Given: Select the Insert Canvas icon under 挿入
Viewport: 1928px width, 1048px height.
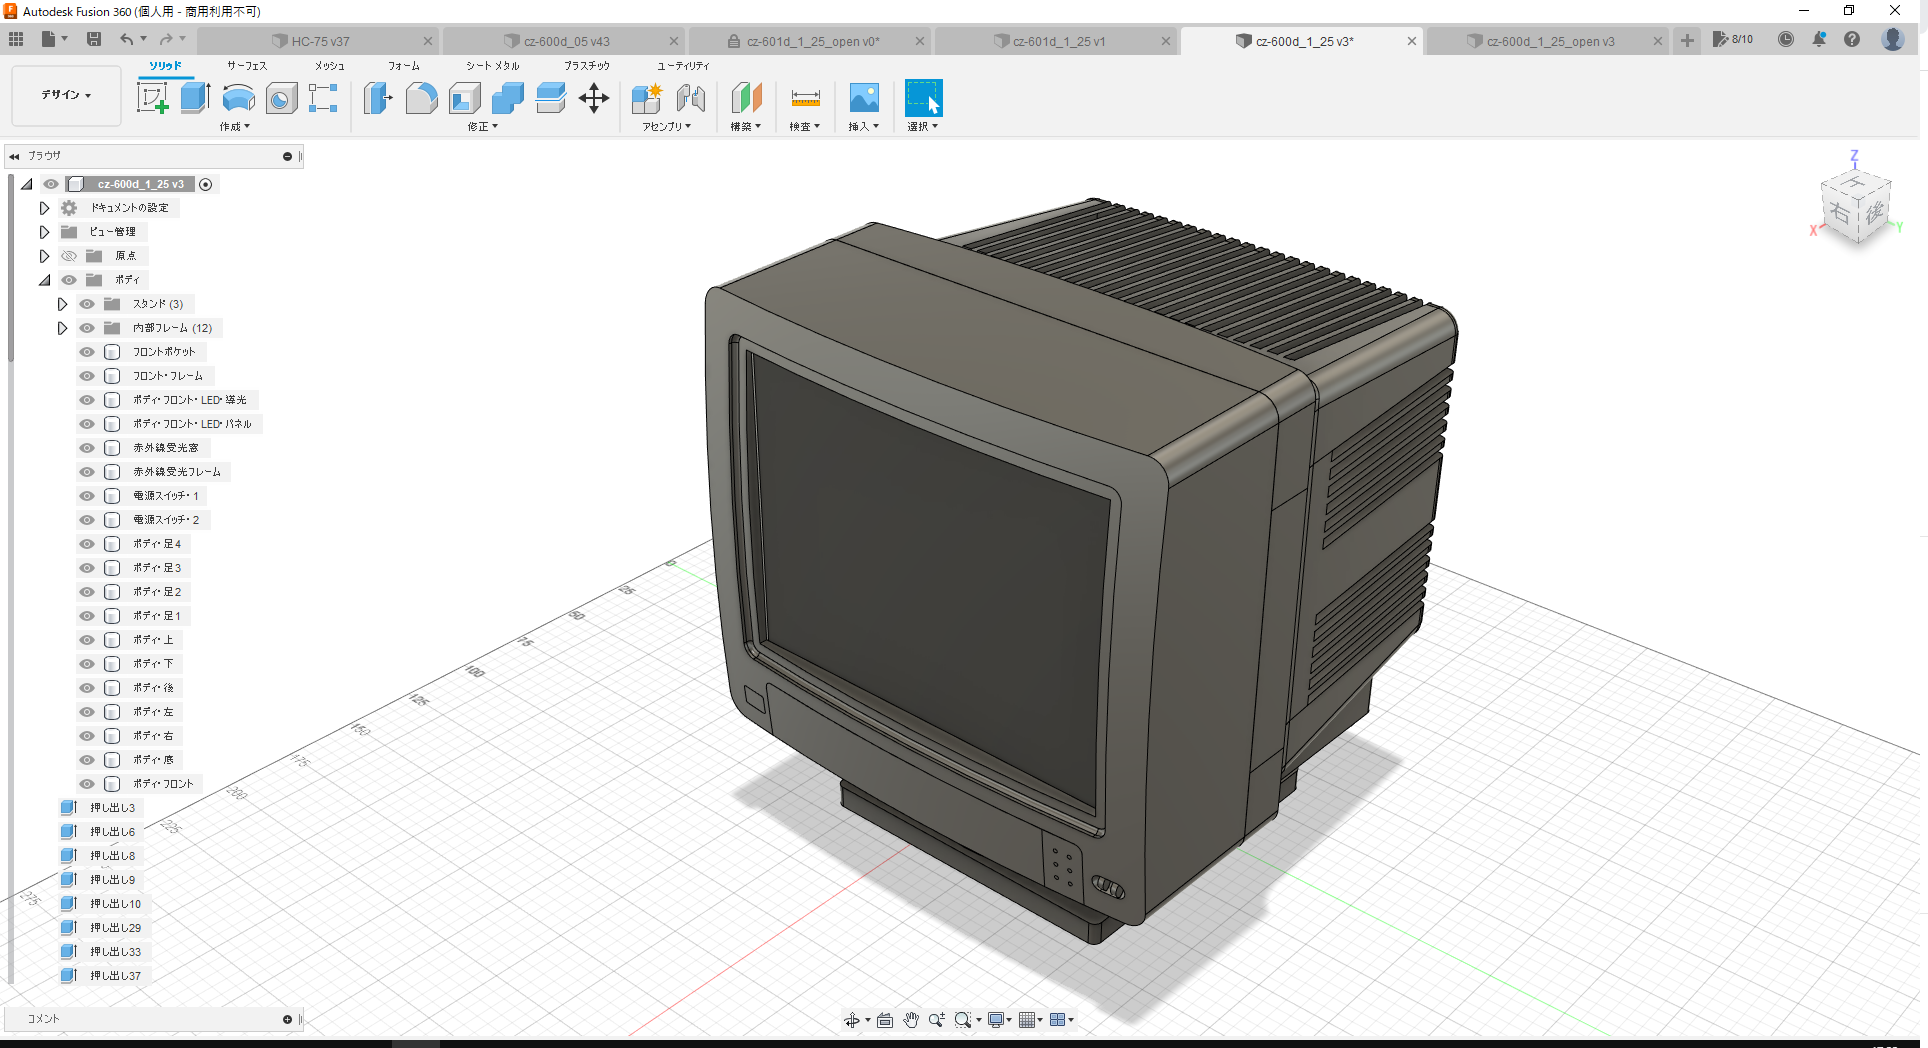Looking at the screenshot, I should [863, 97].
